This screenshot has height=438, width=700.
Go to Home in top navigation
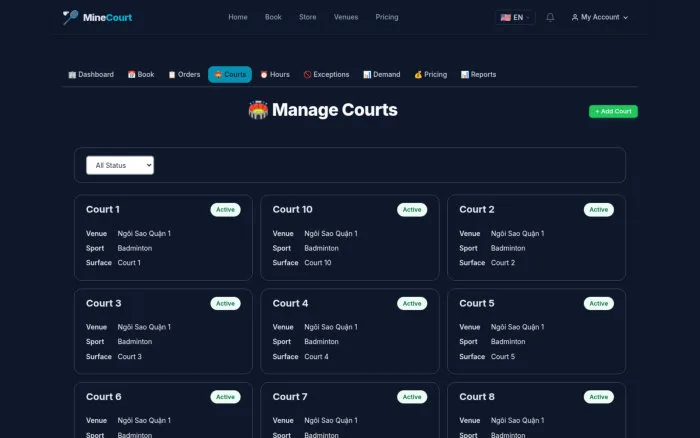pos(238,17)
